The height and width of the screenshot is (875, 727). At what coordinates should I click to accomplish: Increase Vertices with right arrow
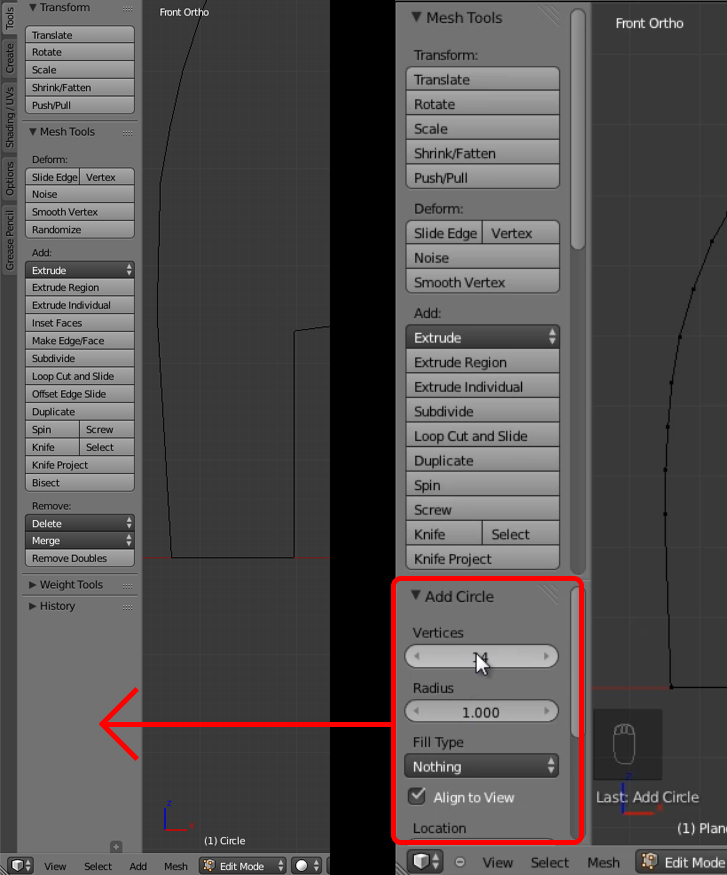(x=546, y=656)
